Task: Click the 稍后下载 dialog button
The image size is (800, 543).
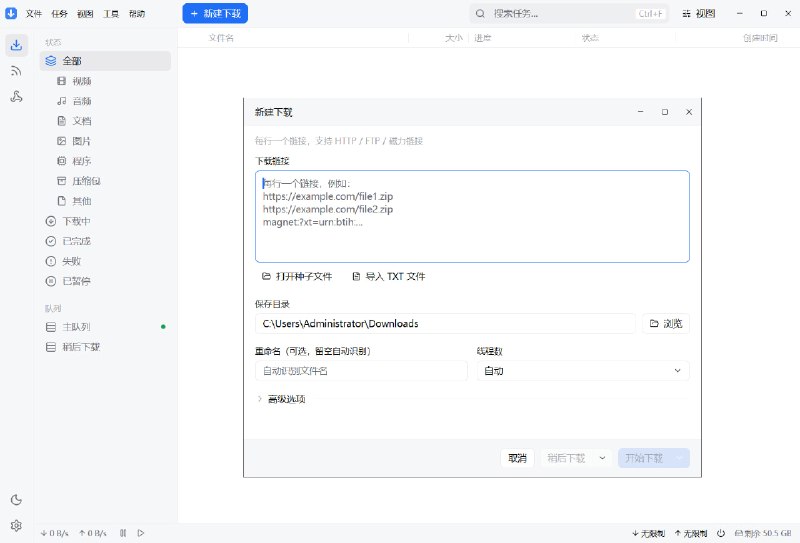Action: pyautogui.click(x=566, y=458)
